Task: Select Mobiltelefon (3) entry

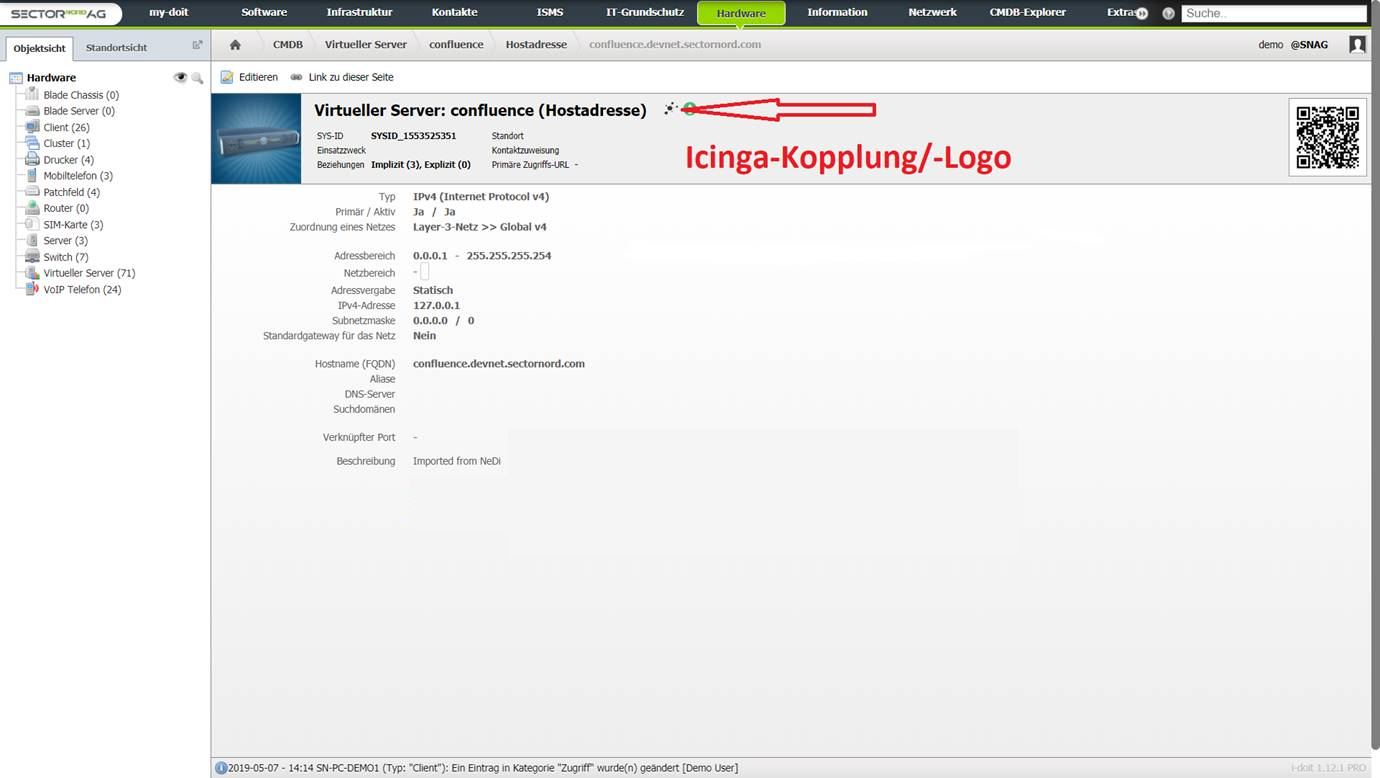Action: click(x=78, y=176)
